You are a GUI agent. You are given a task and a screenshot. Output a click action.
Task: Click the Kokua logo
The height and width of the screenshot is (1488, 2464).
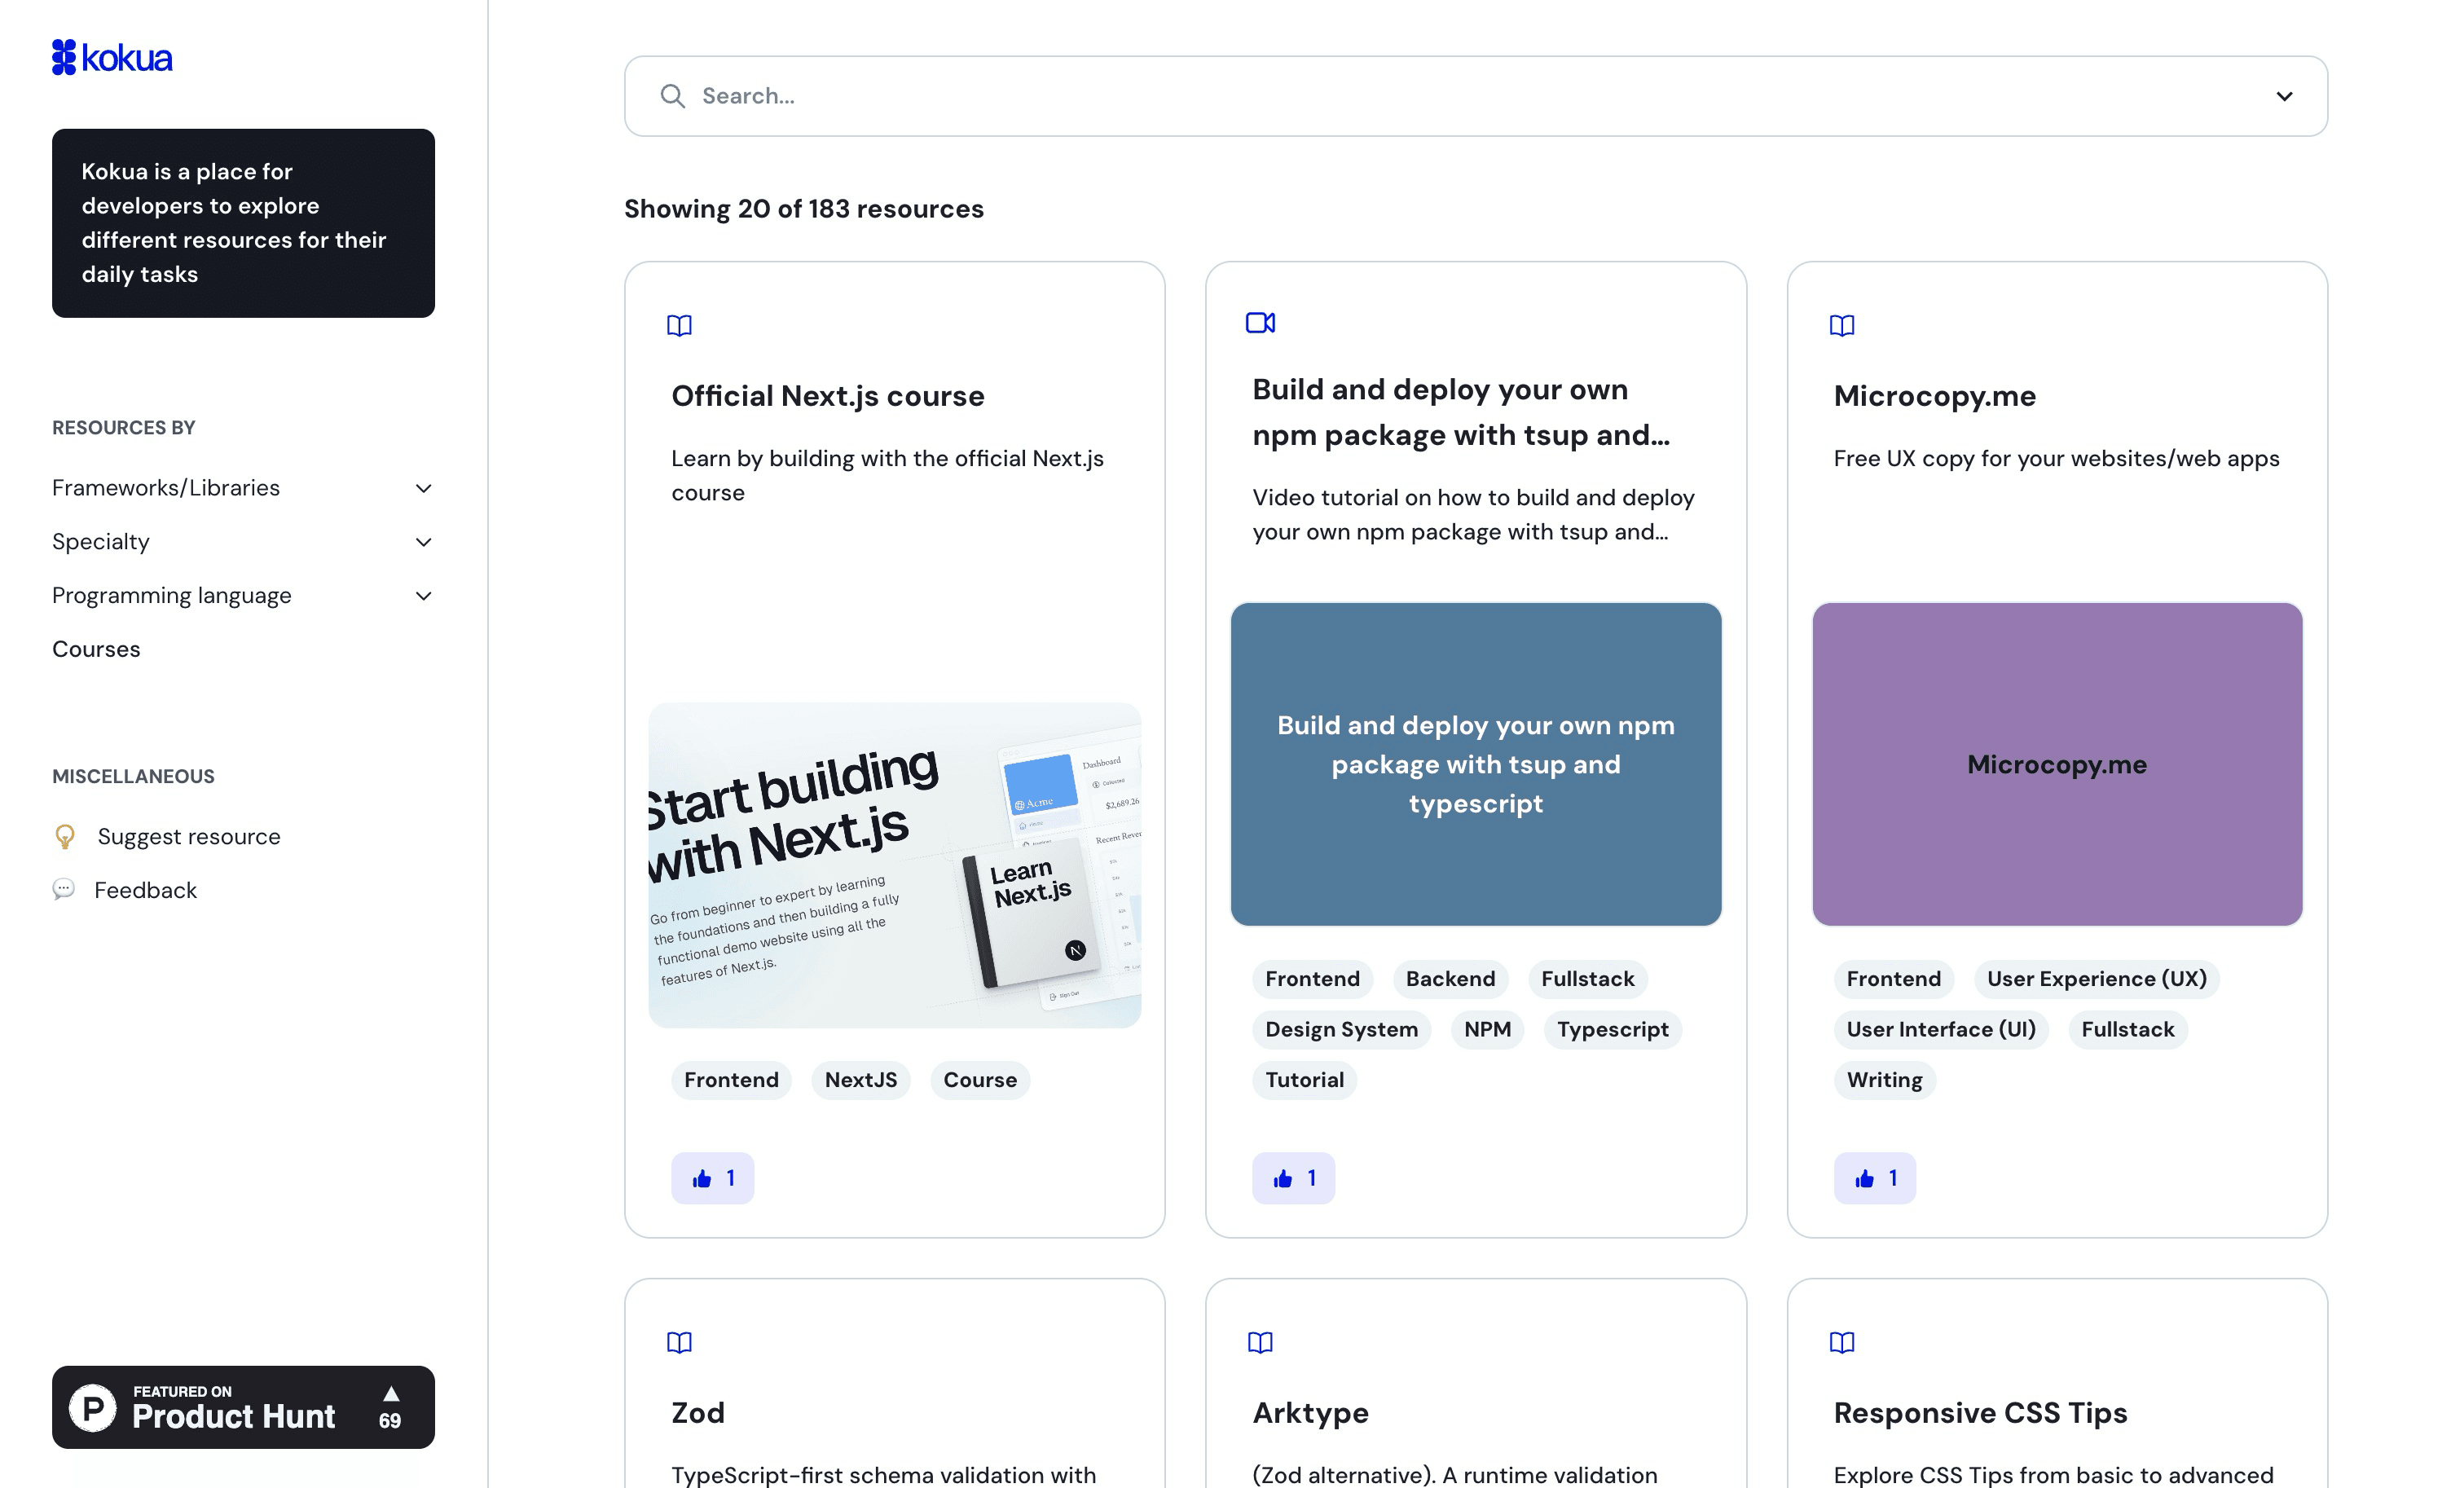coord(112,57)
